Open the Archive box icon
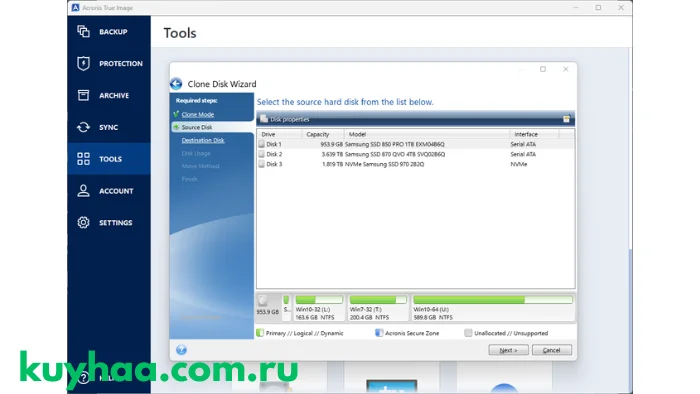 [x=83, y=95]
